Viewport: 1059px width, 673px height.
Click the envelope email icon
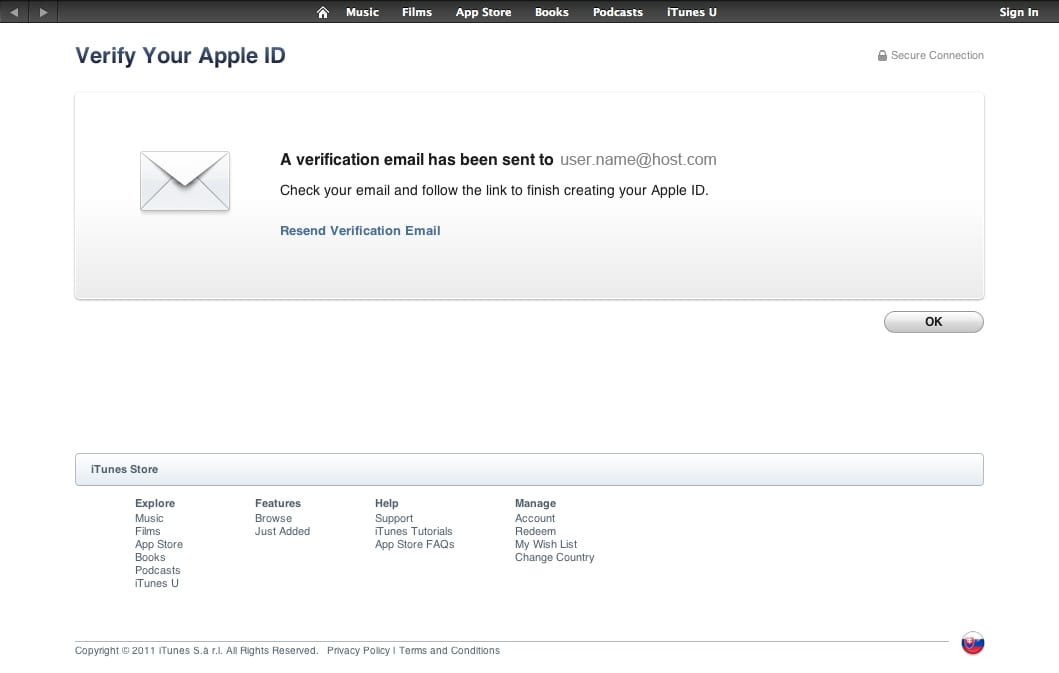pos(185,181)
